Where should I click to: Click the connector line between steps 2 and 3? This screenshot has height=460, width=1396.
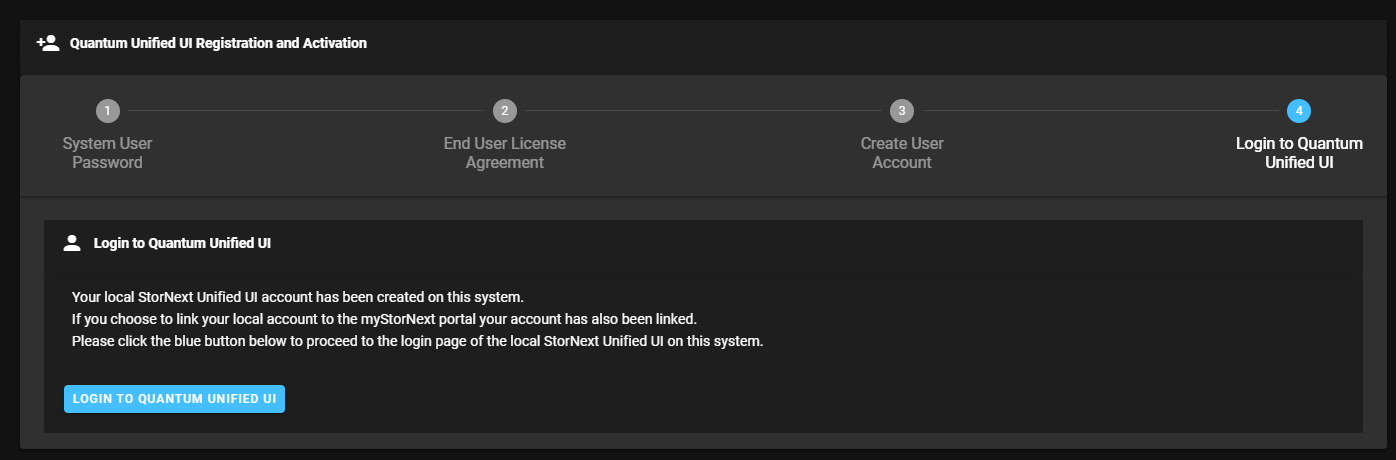703,110
